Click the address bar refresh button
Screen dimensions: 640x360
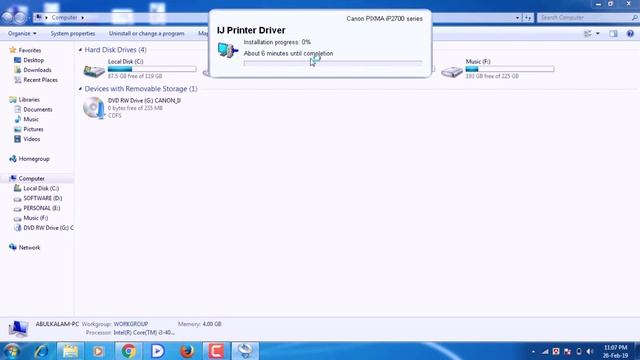tap(528, 18)
